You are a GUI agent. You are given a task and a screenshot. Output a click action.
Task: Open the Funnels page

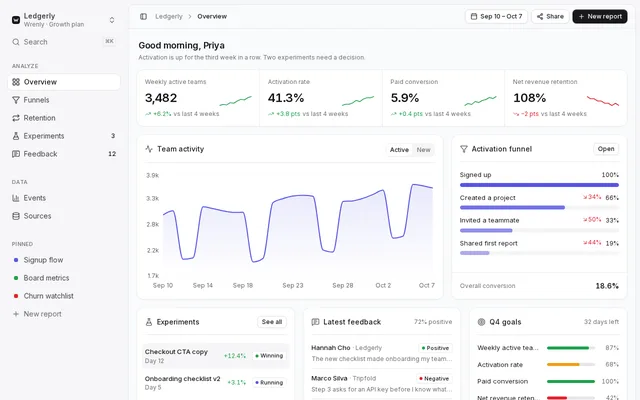[x=64, y=100]
